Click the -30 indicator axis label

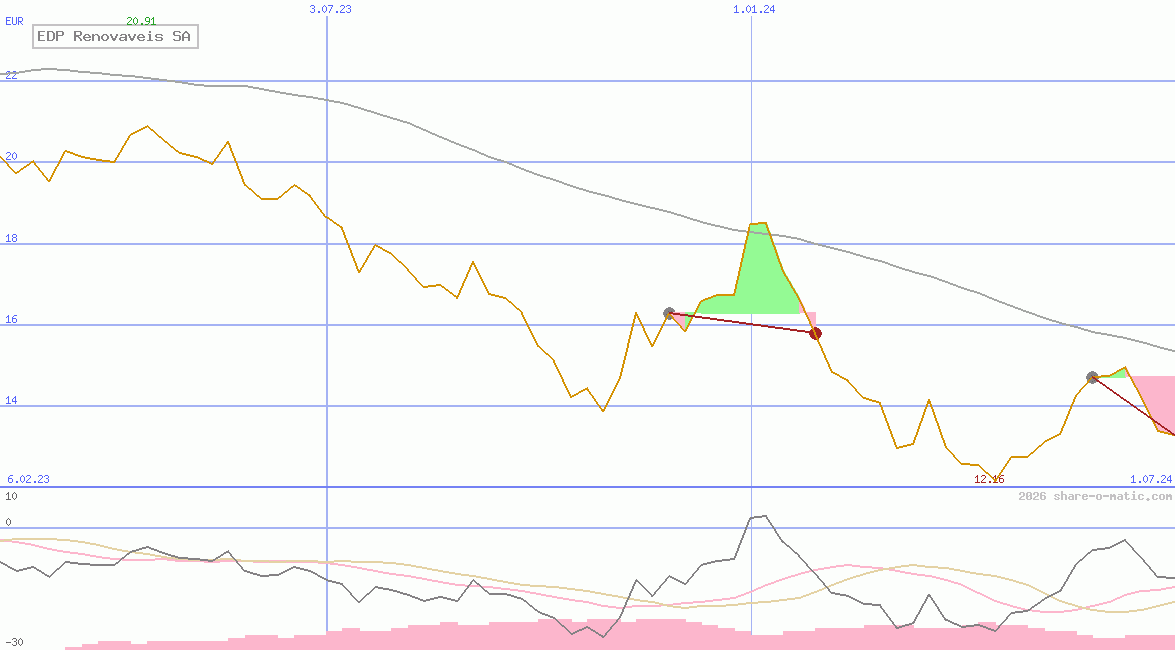(14, 642)
